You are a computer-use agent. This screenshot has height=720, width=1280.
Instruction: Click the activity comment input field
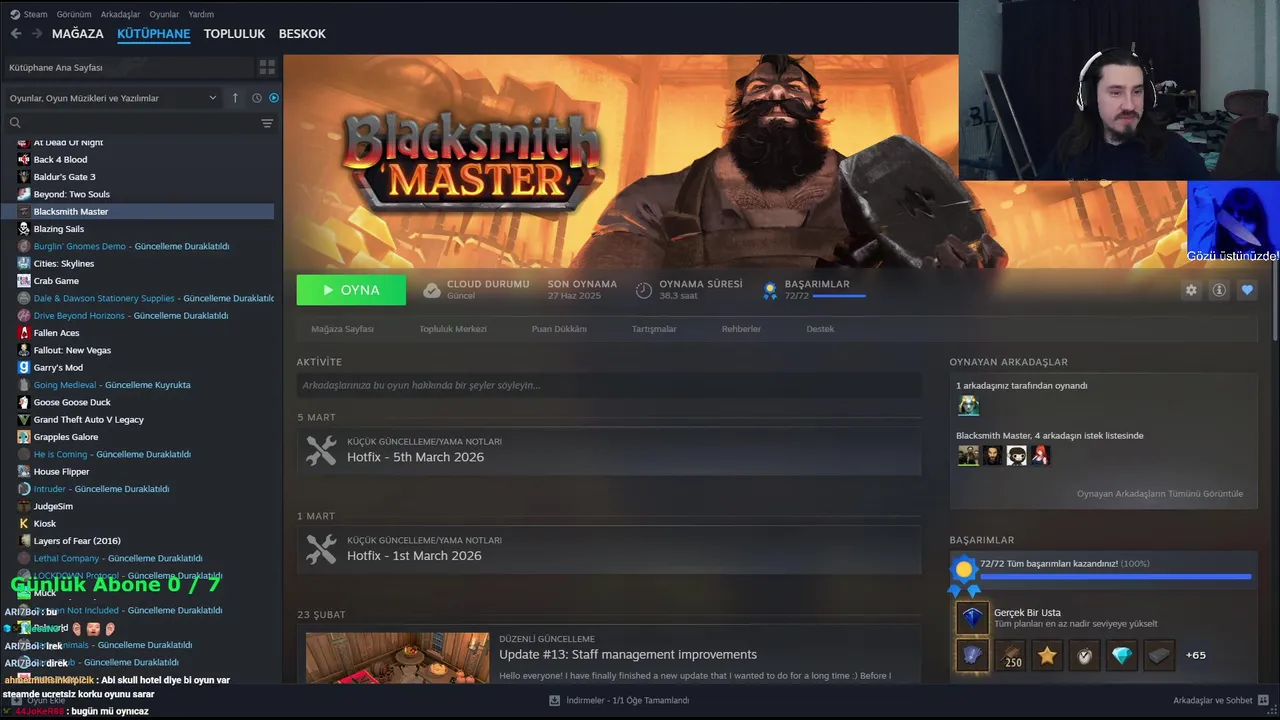(x=609, y=385)
